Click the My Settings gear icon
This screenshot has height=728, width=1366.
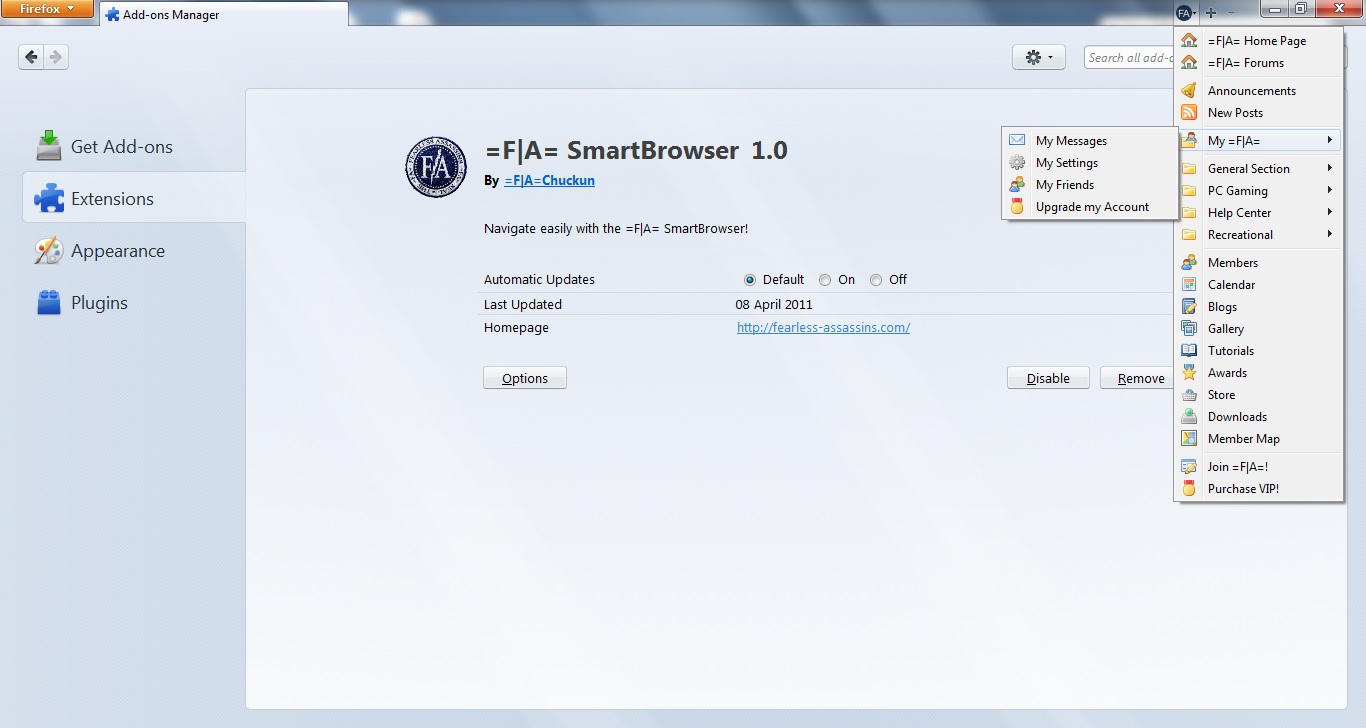click(1017, 163)
